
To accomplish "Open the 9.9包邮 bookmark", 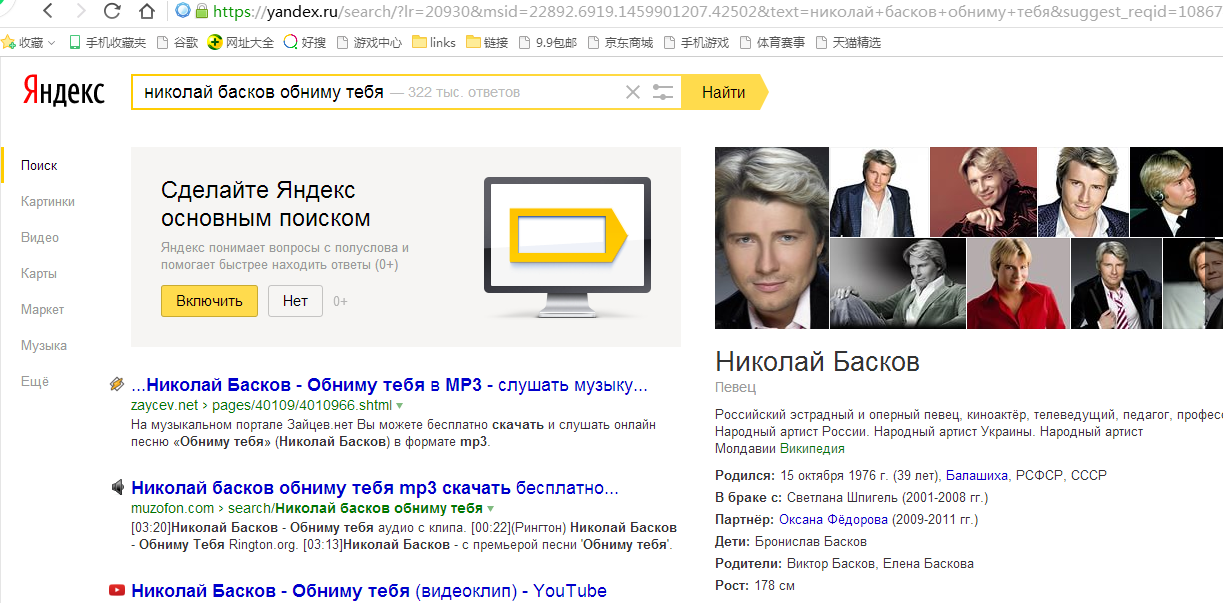I will coord(549,42).
